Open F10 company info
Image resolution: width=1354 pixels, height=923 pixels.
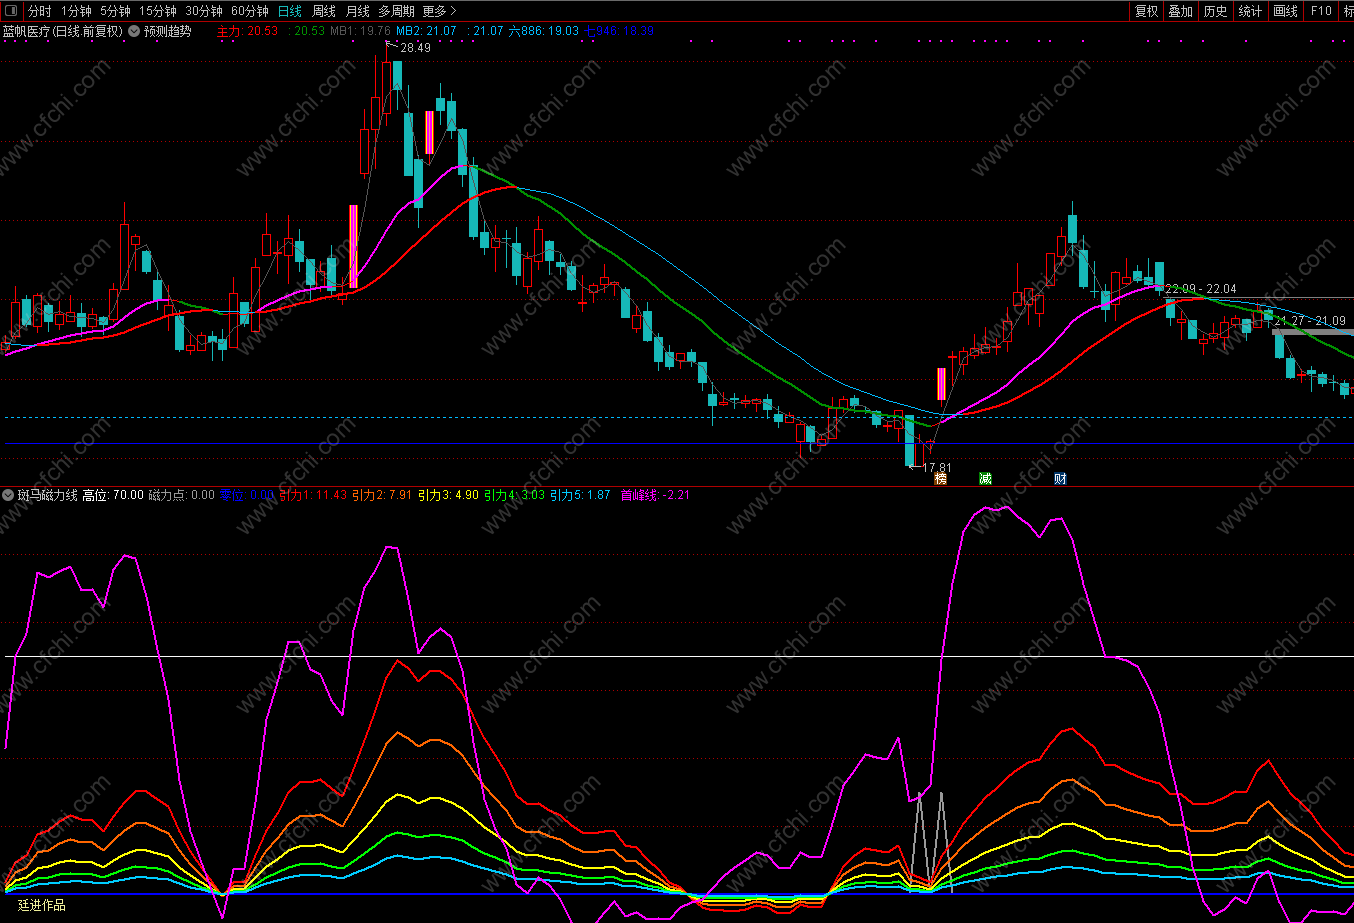coord(1321,11)
